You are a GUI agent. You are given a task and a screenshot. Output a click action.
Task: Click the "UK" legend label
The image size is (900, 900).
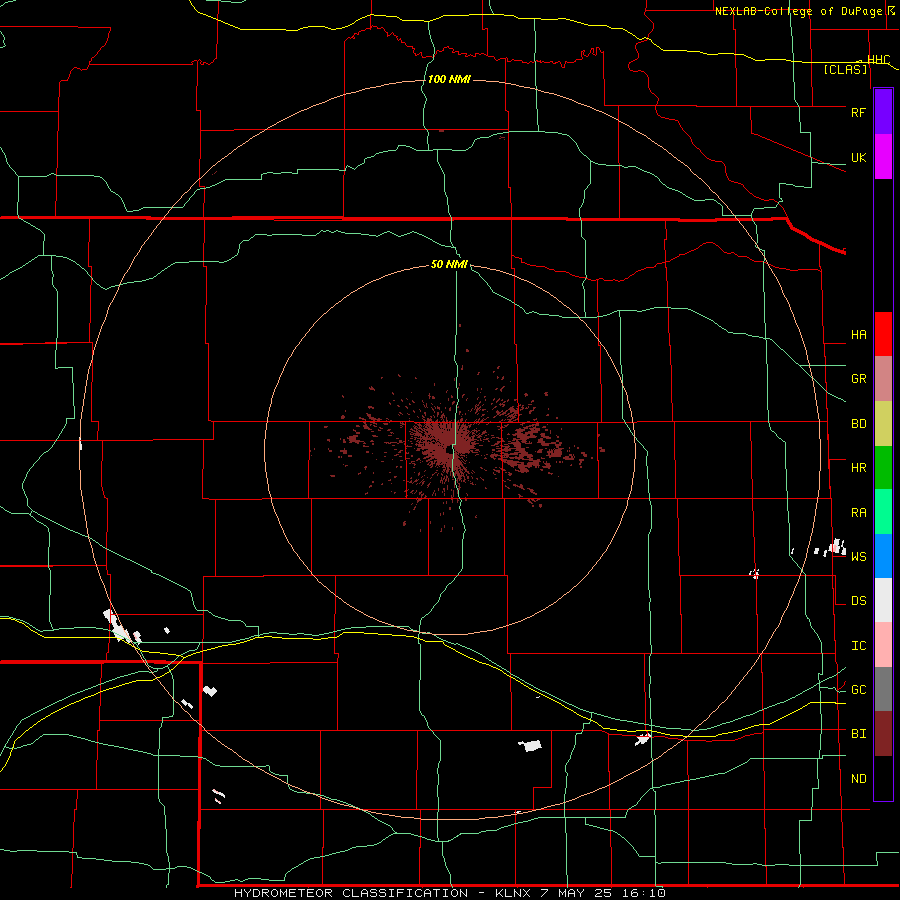[x=858, y=158]
